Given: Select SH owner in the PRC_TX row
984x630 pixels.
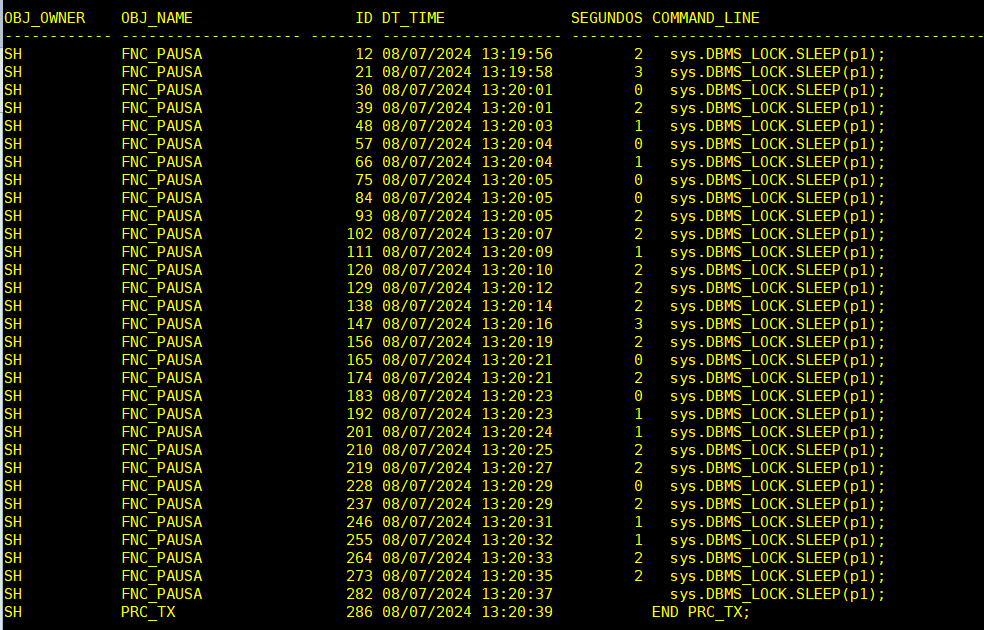Looking at the screenshot, I should [13, 612].
